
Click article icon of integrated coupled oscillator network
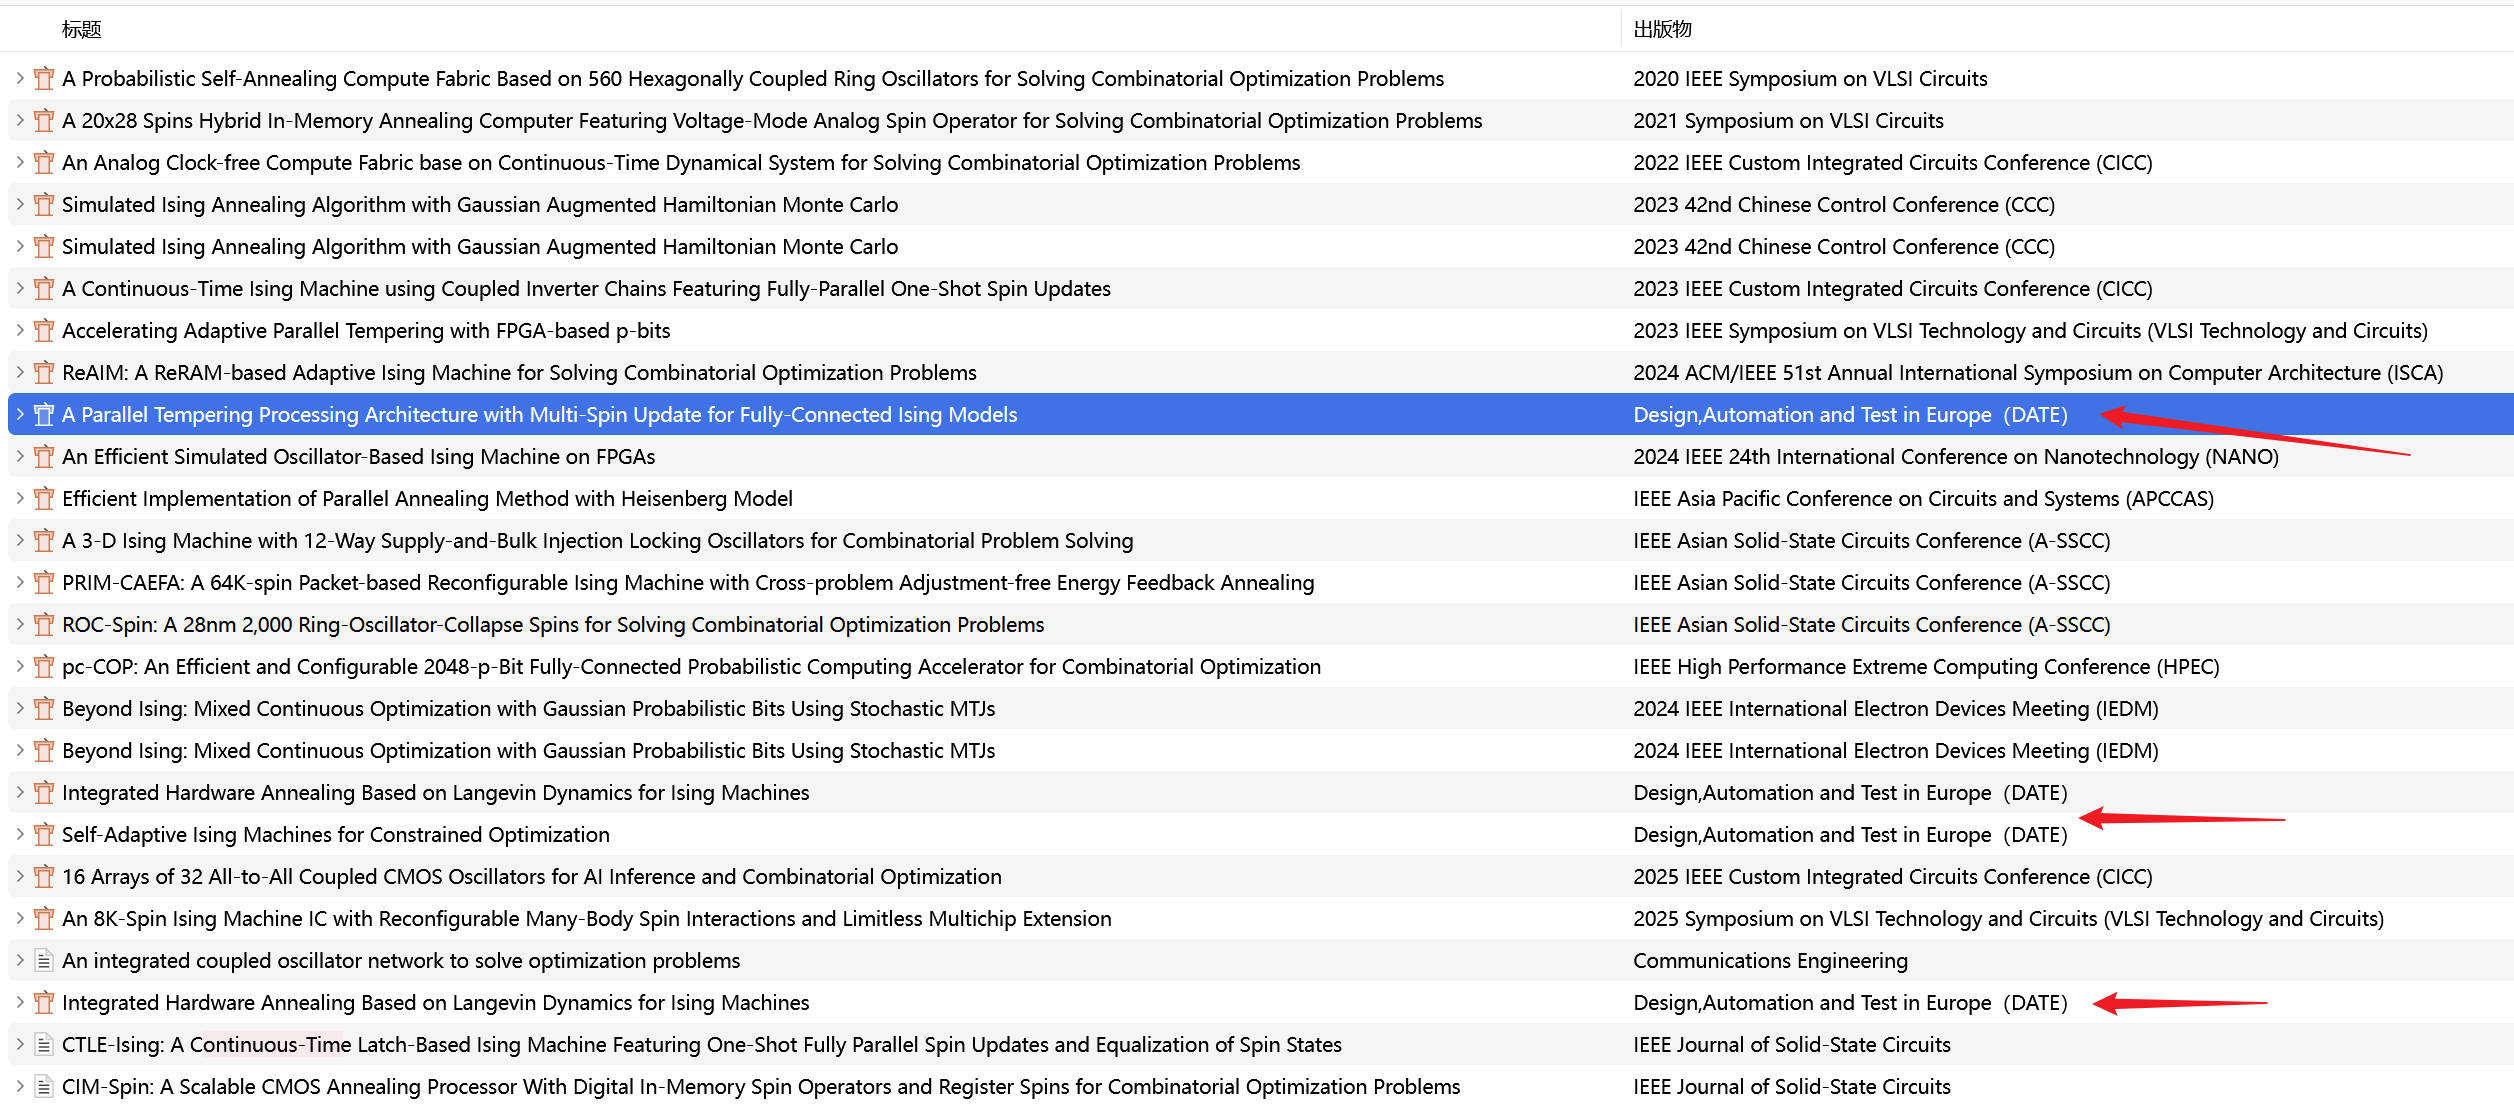point(43,961)
